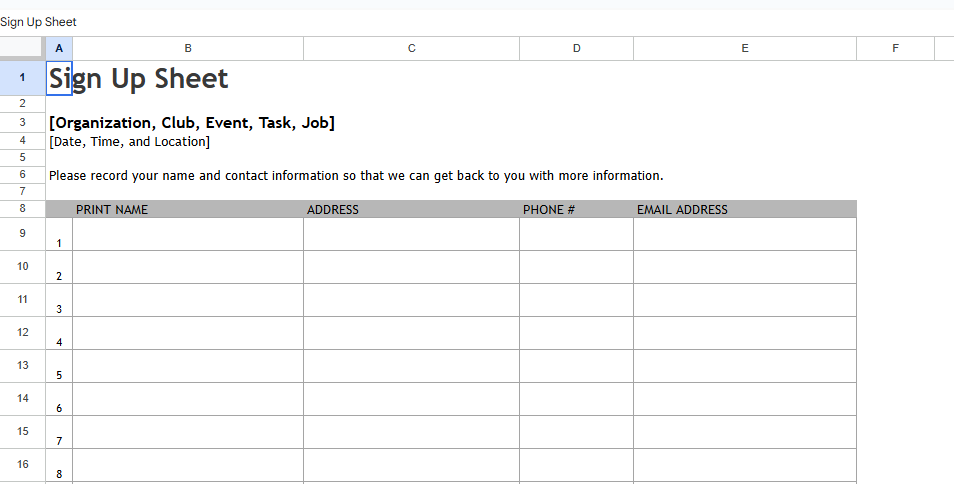Click row 8 header number
Screen dimensions: 954x484
22,209
